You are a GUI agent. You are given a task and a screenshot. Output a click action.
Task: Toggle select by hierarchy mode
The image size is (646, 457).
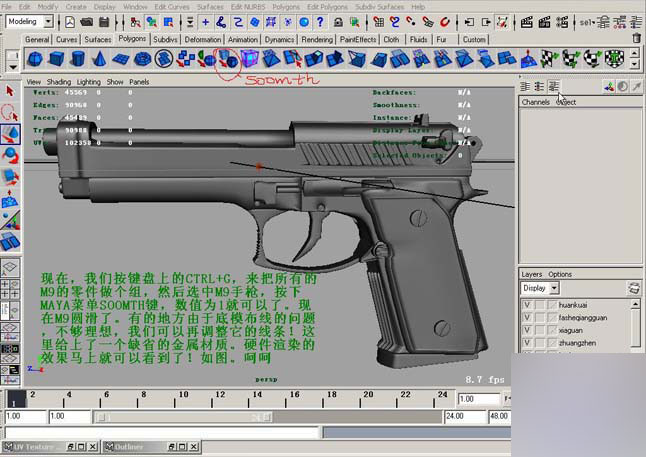pyautogui.click(x=135, y=22)
